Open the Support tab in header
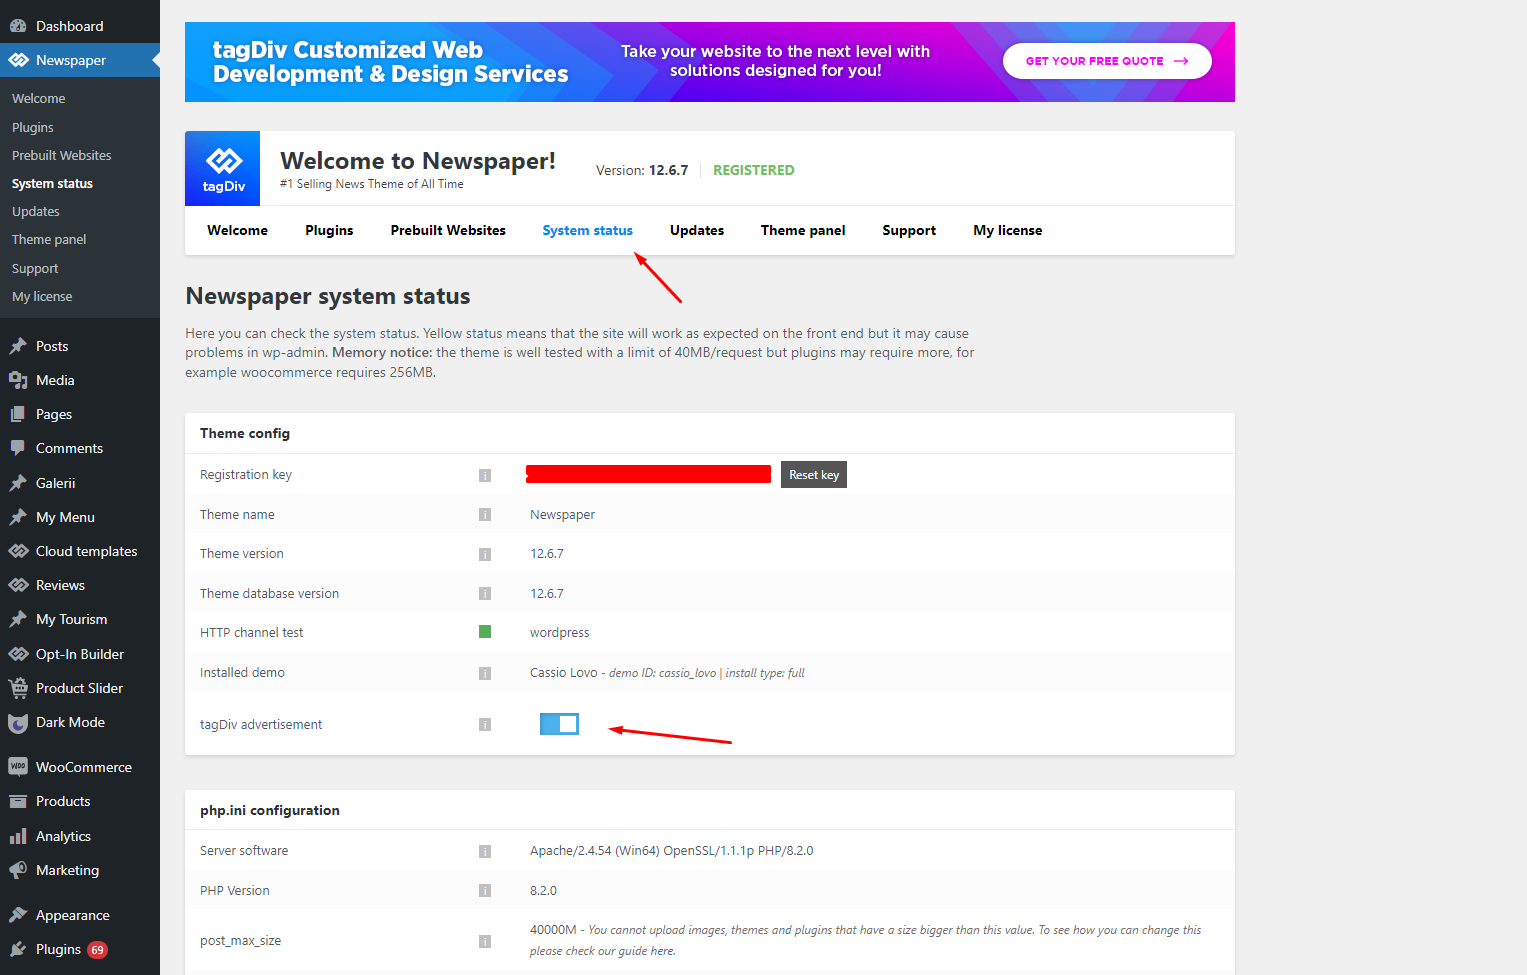 tap(909, 230)
